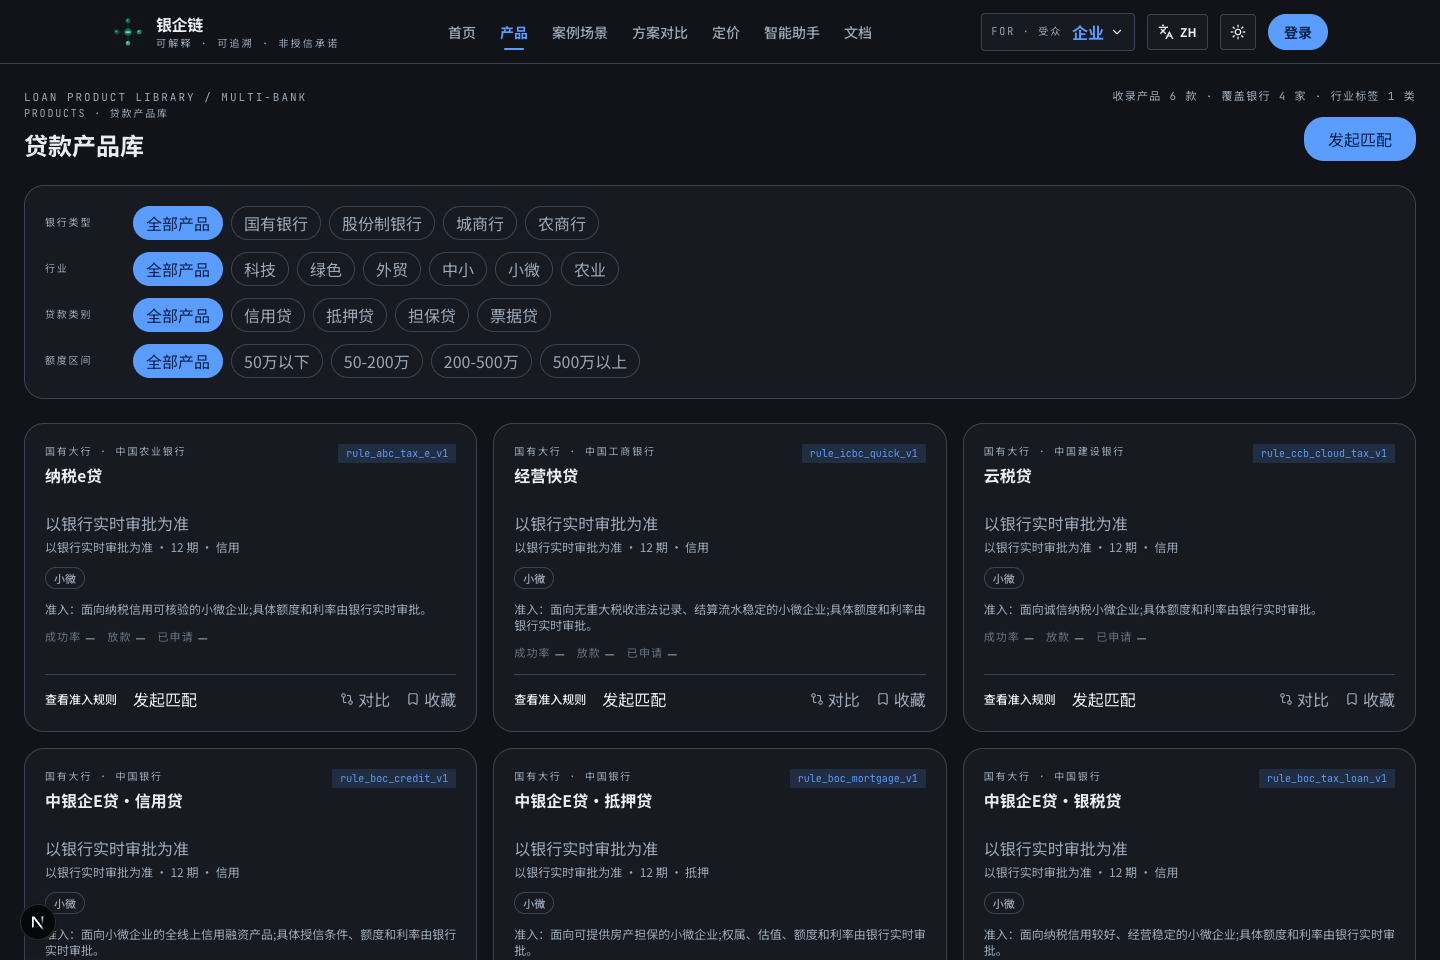This screenshot has width=1440, height=960.
Task: Filter industry by 中小
Action: coord(458,270)
